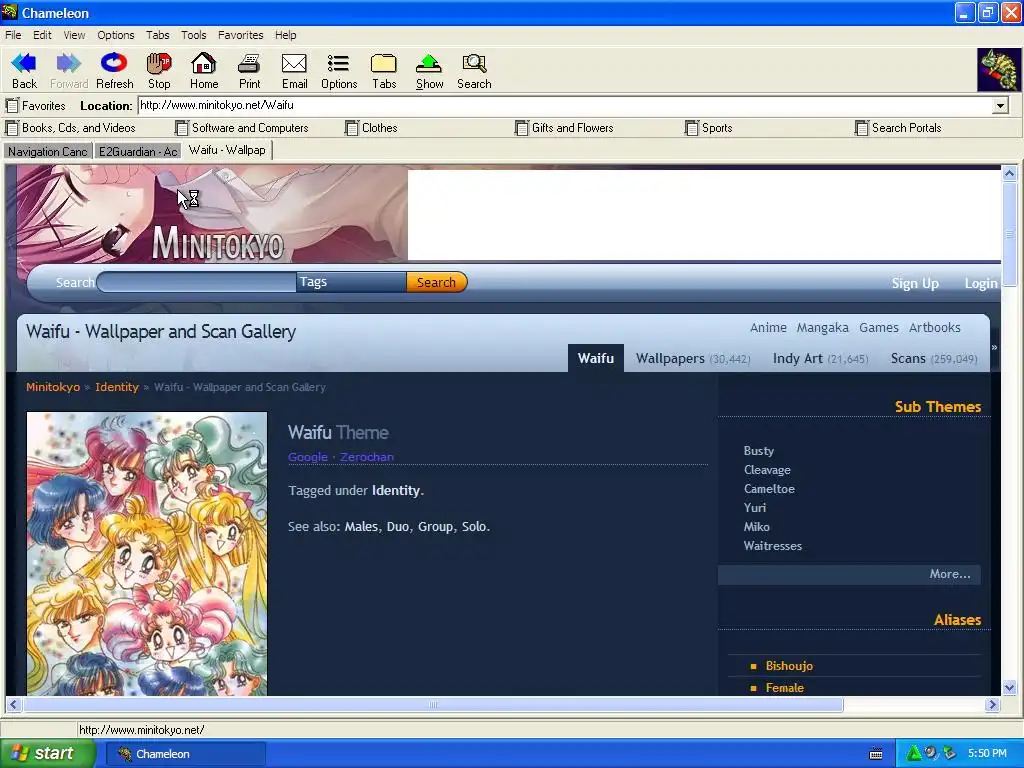The image size is (1024, 768).
Task: Click the Chameleon logo at toolbar right
Action: (x=999, y=70)
